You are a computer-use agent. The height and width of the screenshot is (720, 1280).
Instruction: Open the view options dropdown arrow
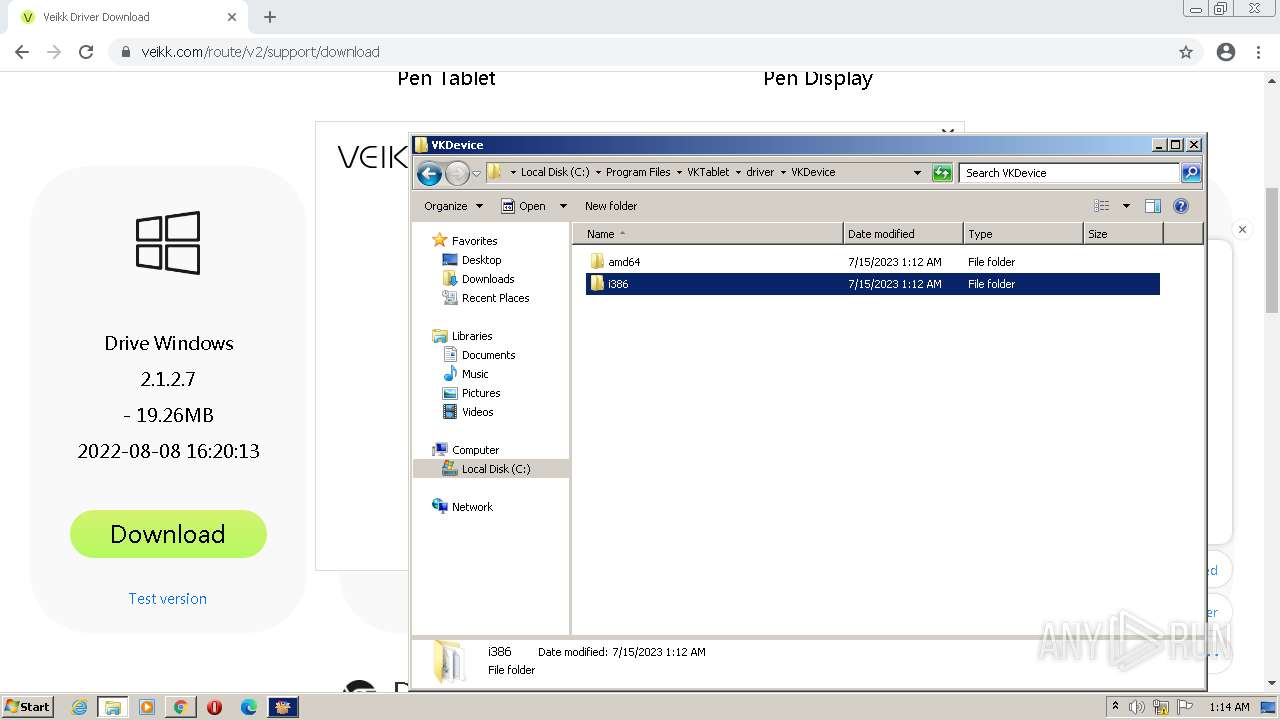(1126, 206)
